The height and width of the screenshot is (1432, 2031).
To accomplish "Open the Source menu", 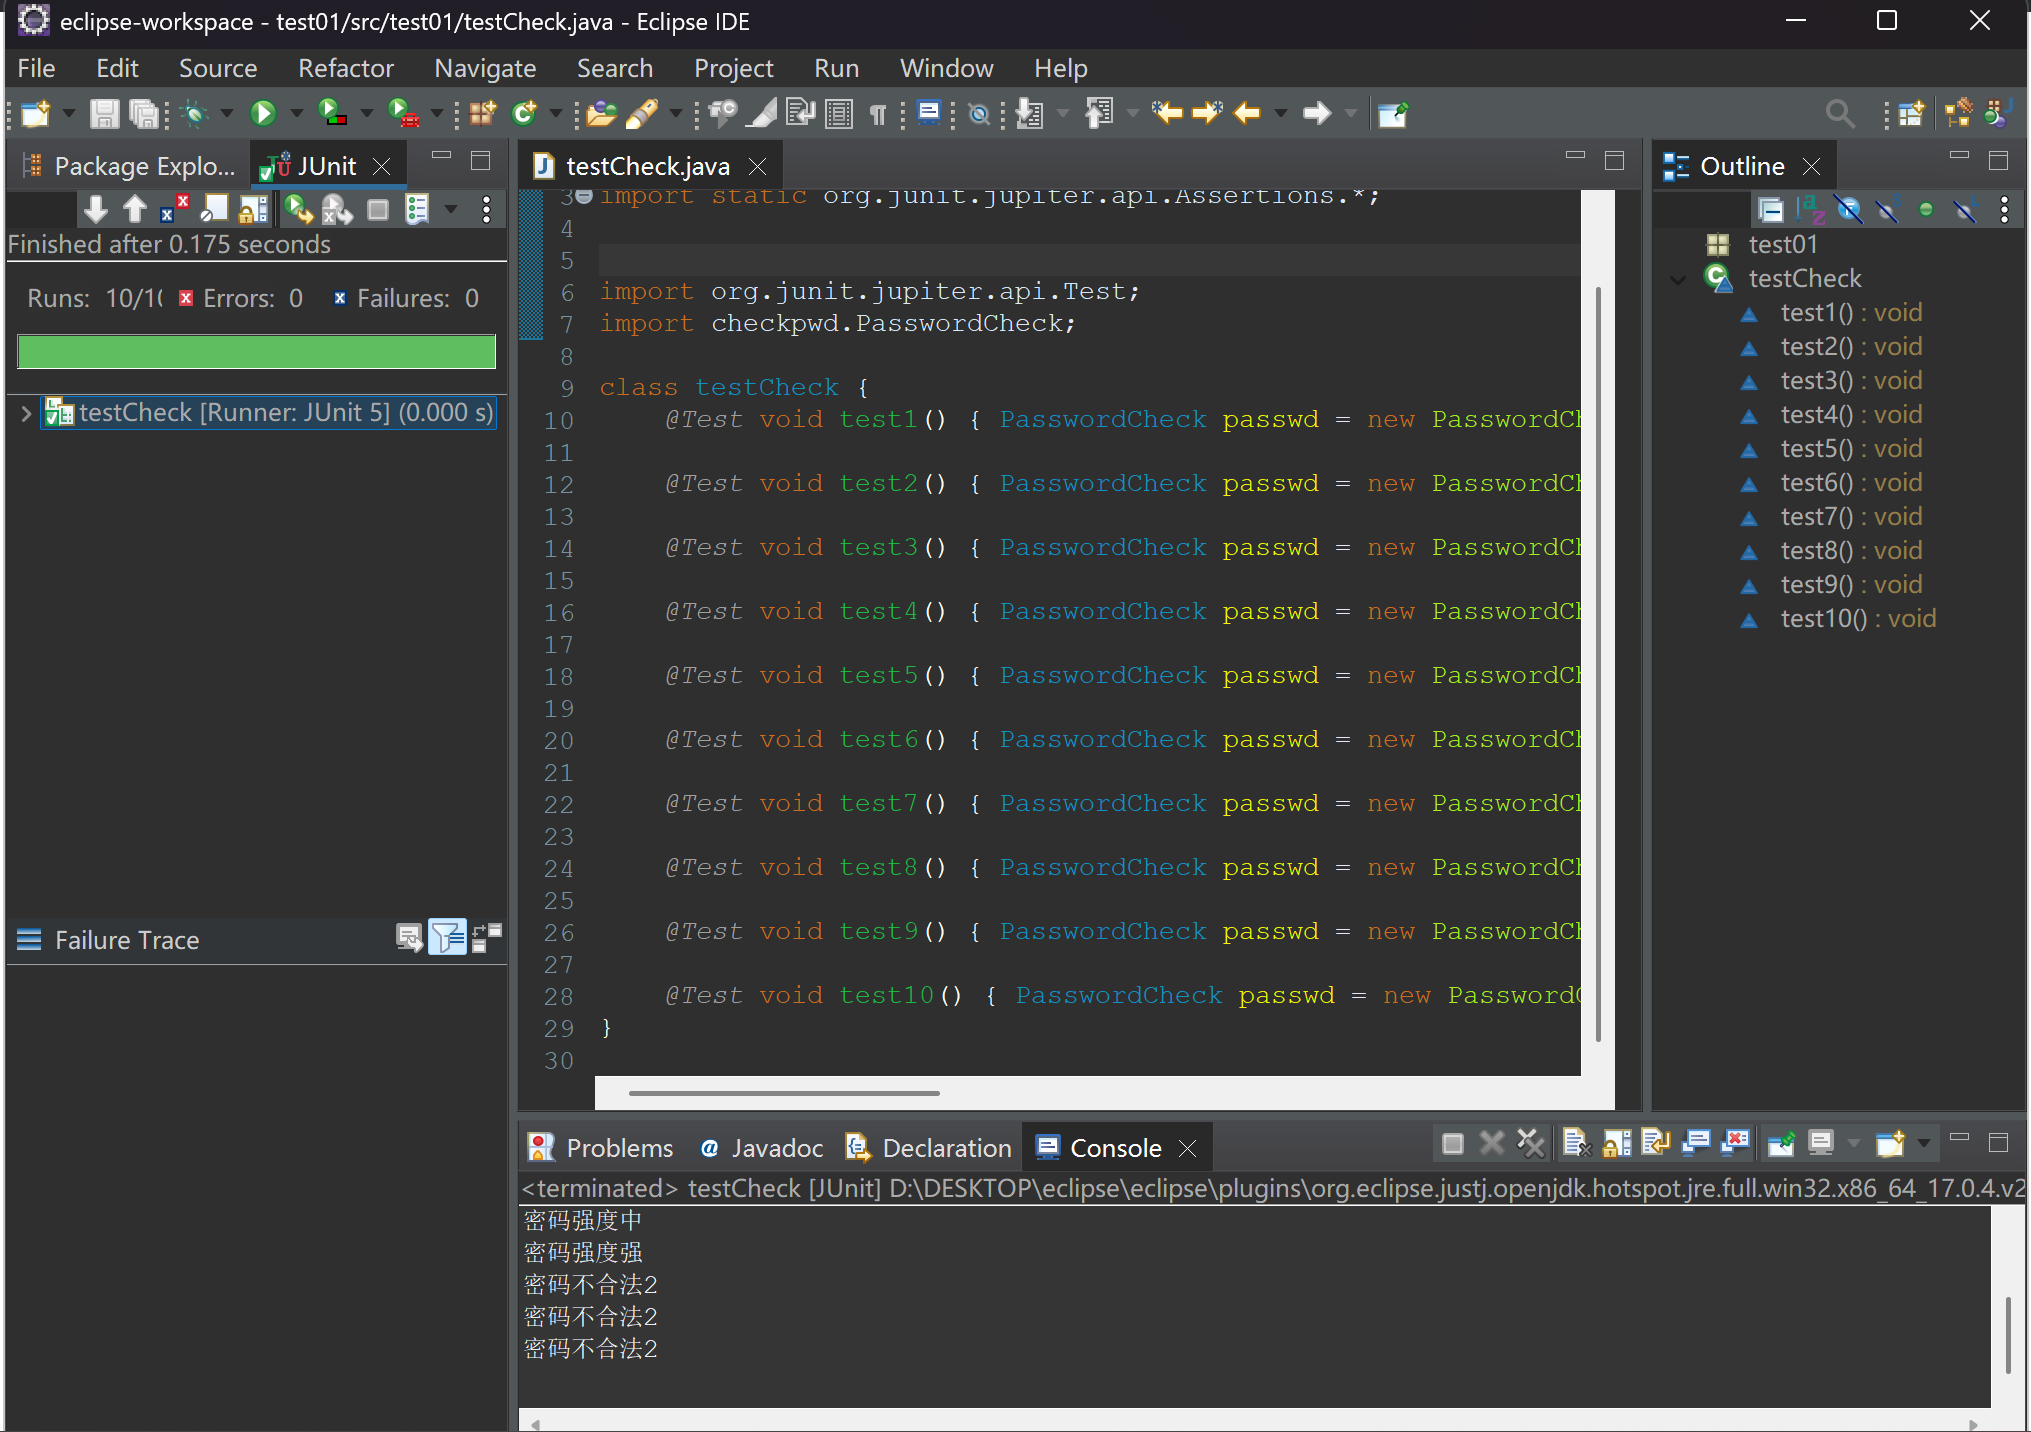I will click(x=218, y=68).
